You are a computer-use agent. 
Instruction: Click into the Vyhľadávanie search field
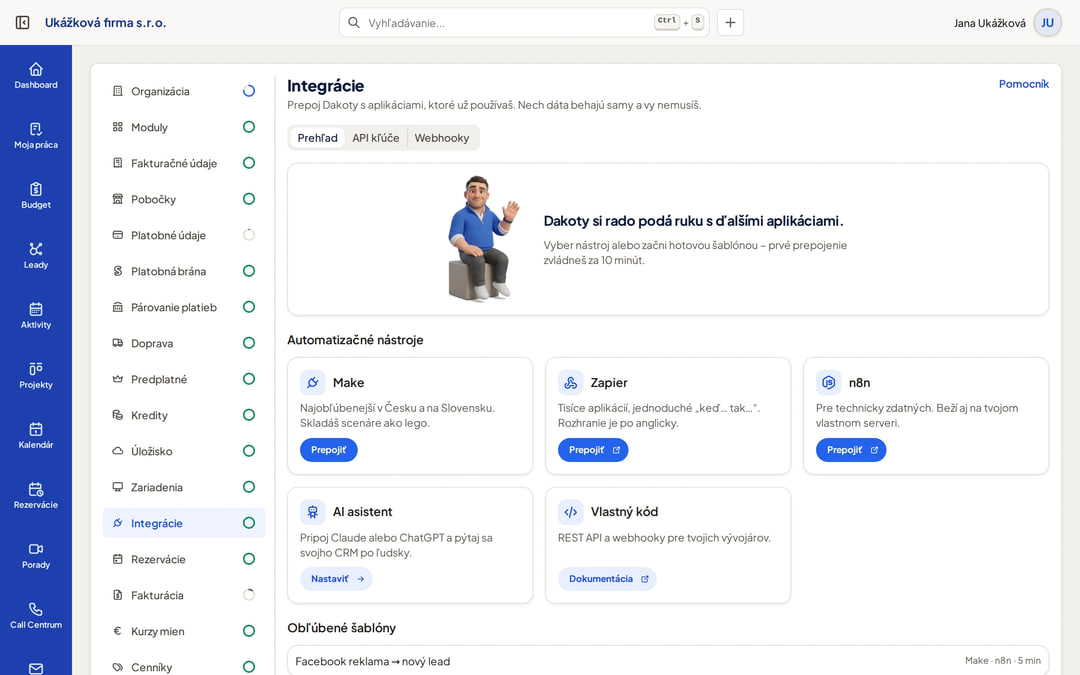523,23
